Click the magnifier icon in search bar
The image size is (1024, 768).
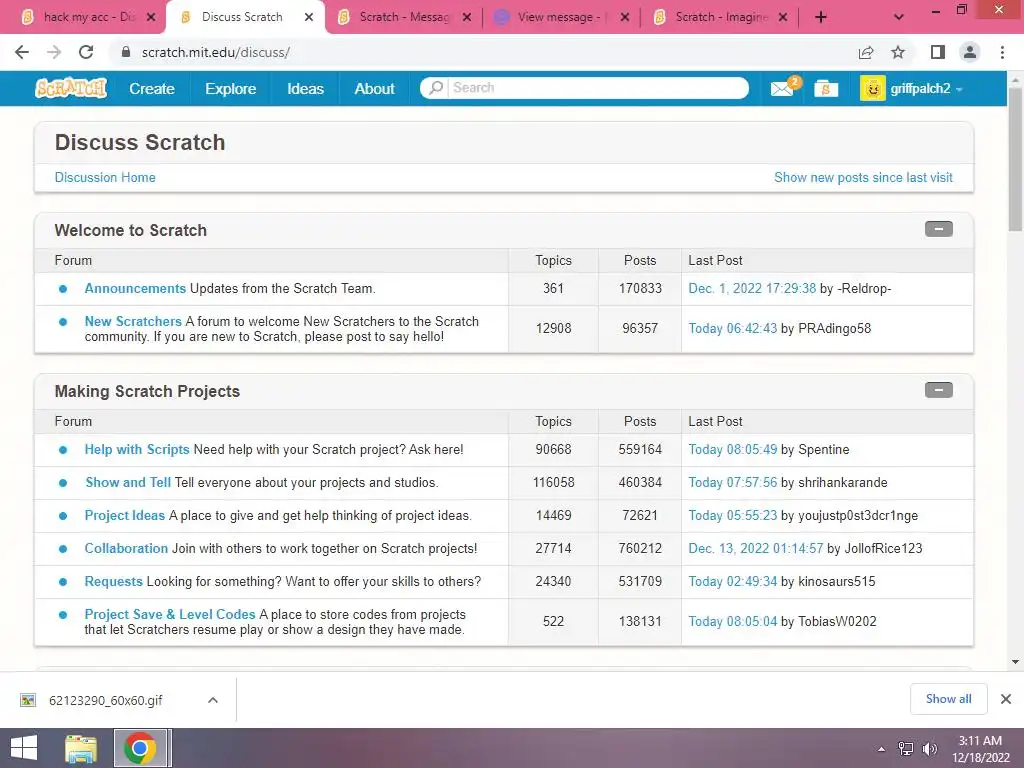point(436,88)
